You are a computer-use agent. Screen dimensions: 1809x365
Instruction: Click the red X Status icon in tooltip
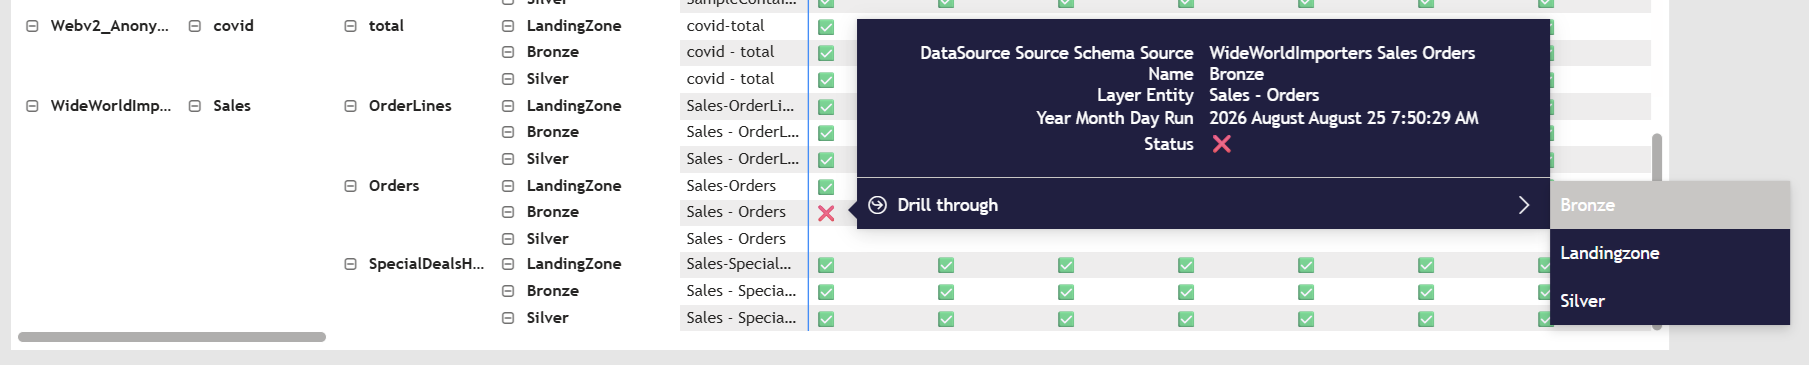pyautogui.click(x=1221, y=144)
